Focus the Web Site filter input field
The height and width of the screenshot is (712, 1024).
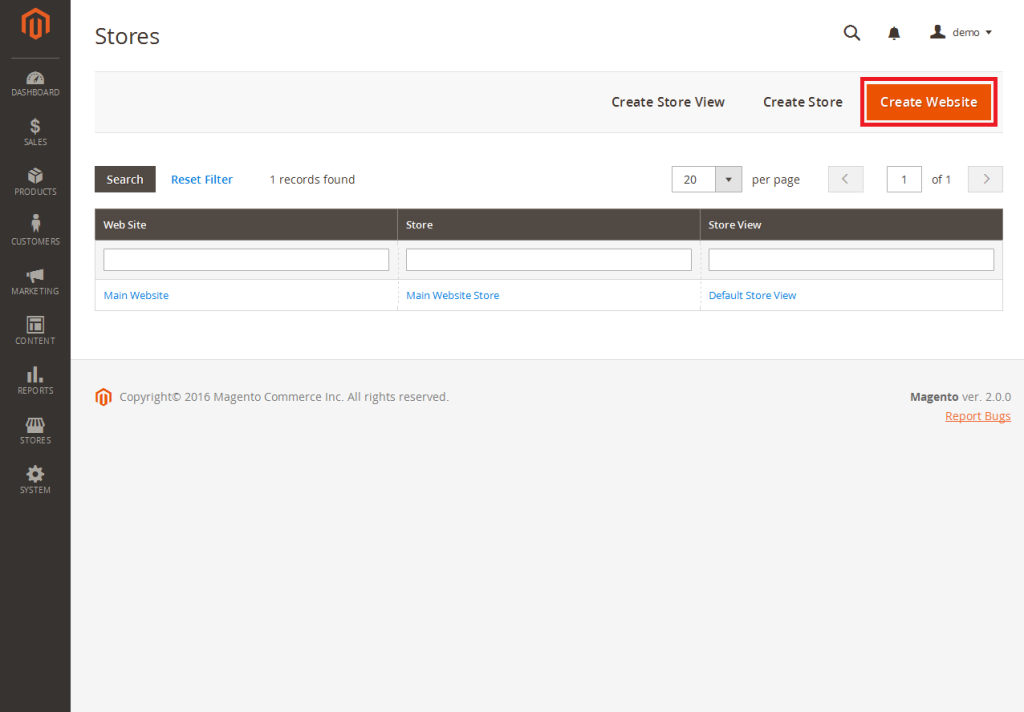point(246,260)
